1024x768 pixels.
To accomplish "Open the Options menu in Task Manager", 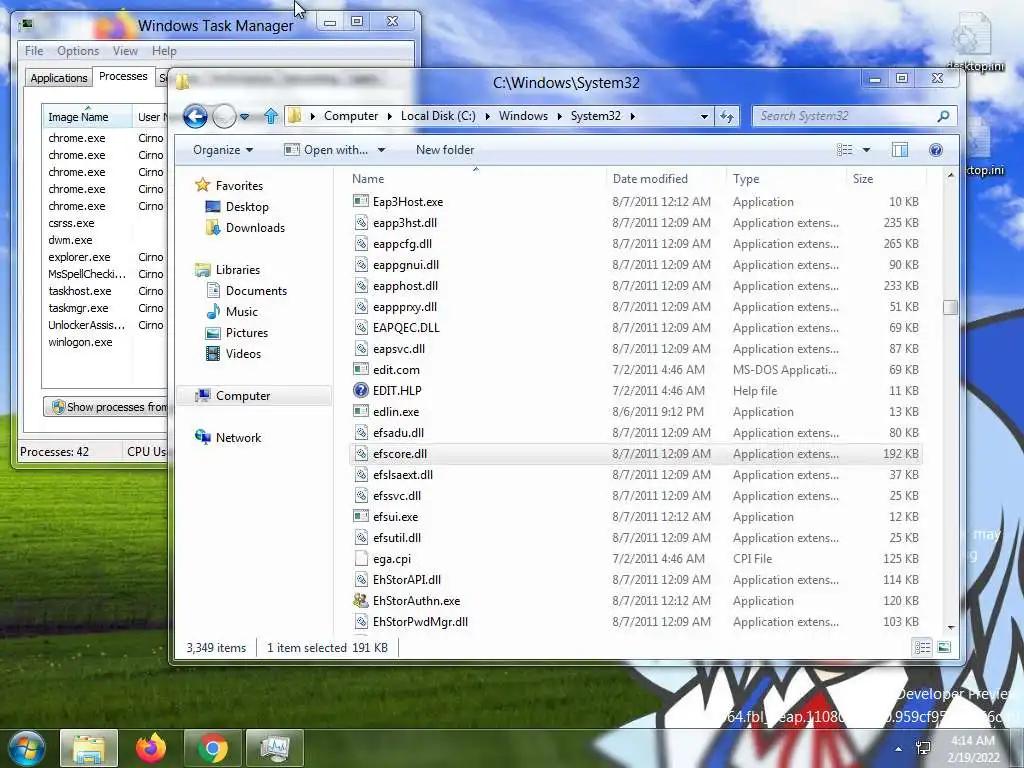I will [x=78, y=51].
